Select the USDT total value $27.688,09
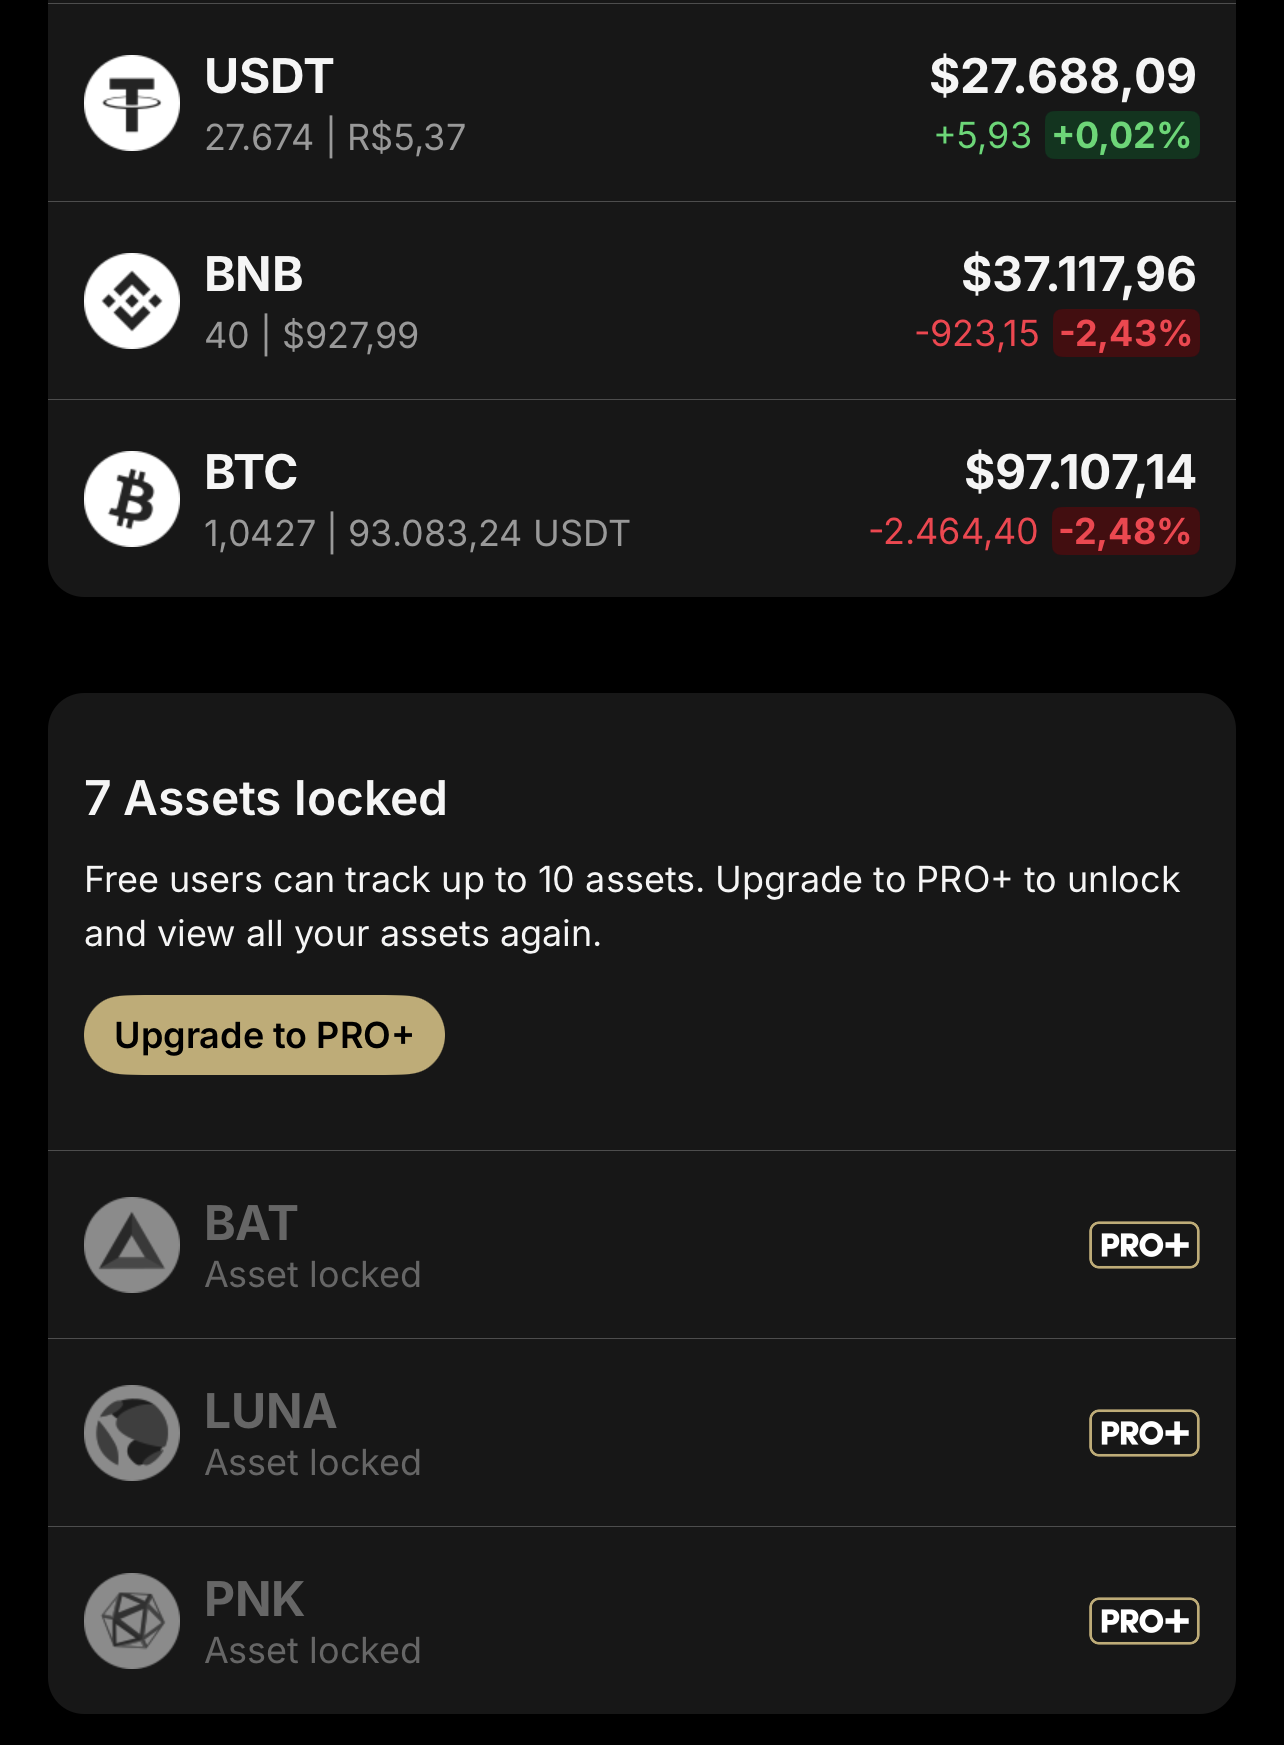 click(x=1063, y=77)
